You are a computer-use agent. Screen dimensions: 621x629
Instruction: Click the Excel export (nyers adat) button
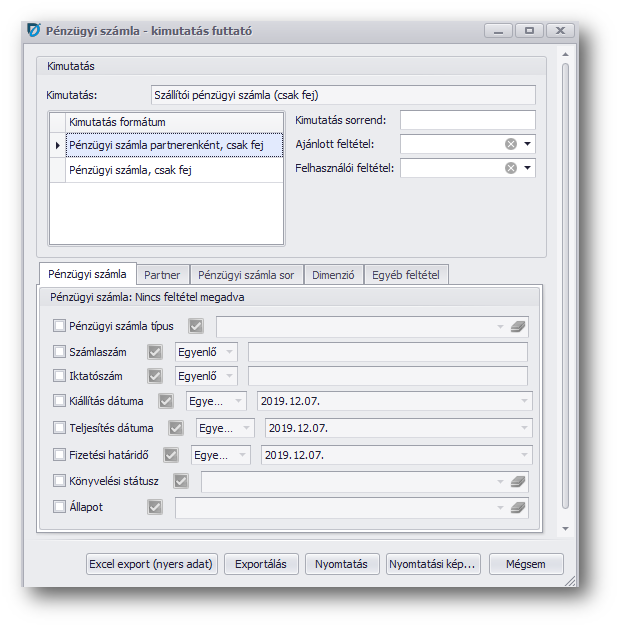point(151,564)
